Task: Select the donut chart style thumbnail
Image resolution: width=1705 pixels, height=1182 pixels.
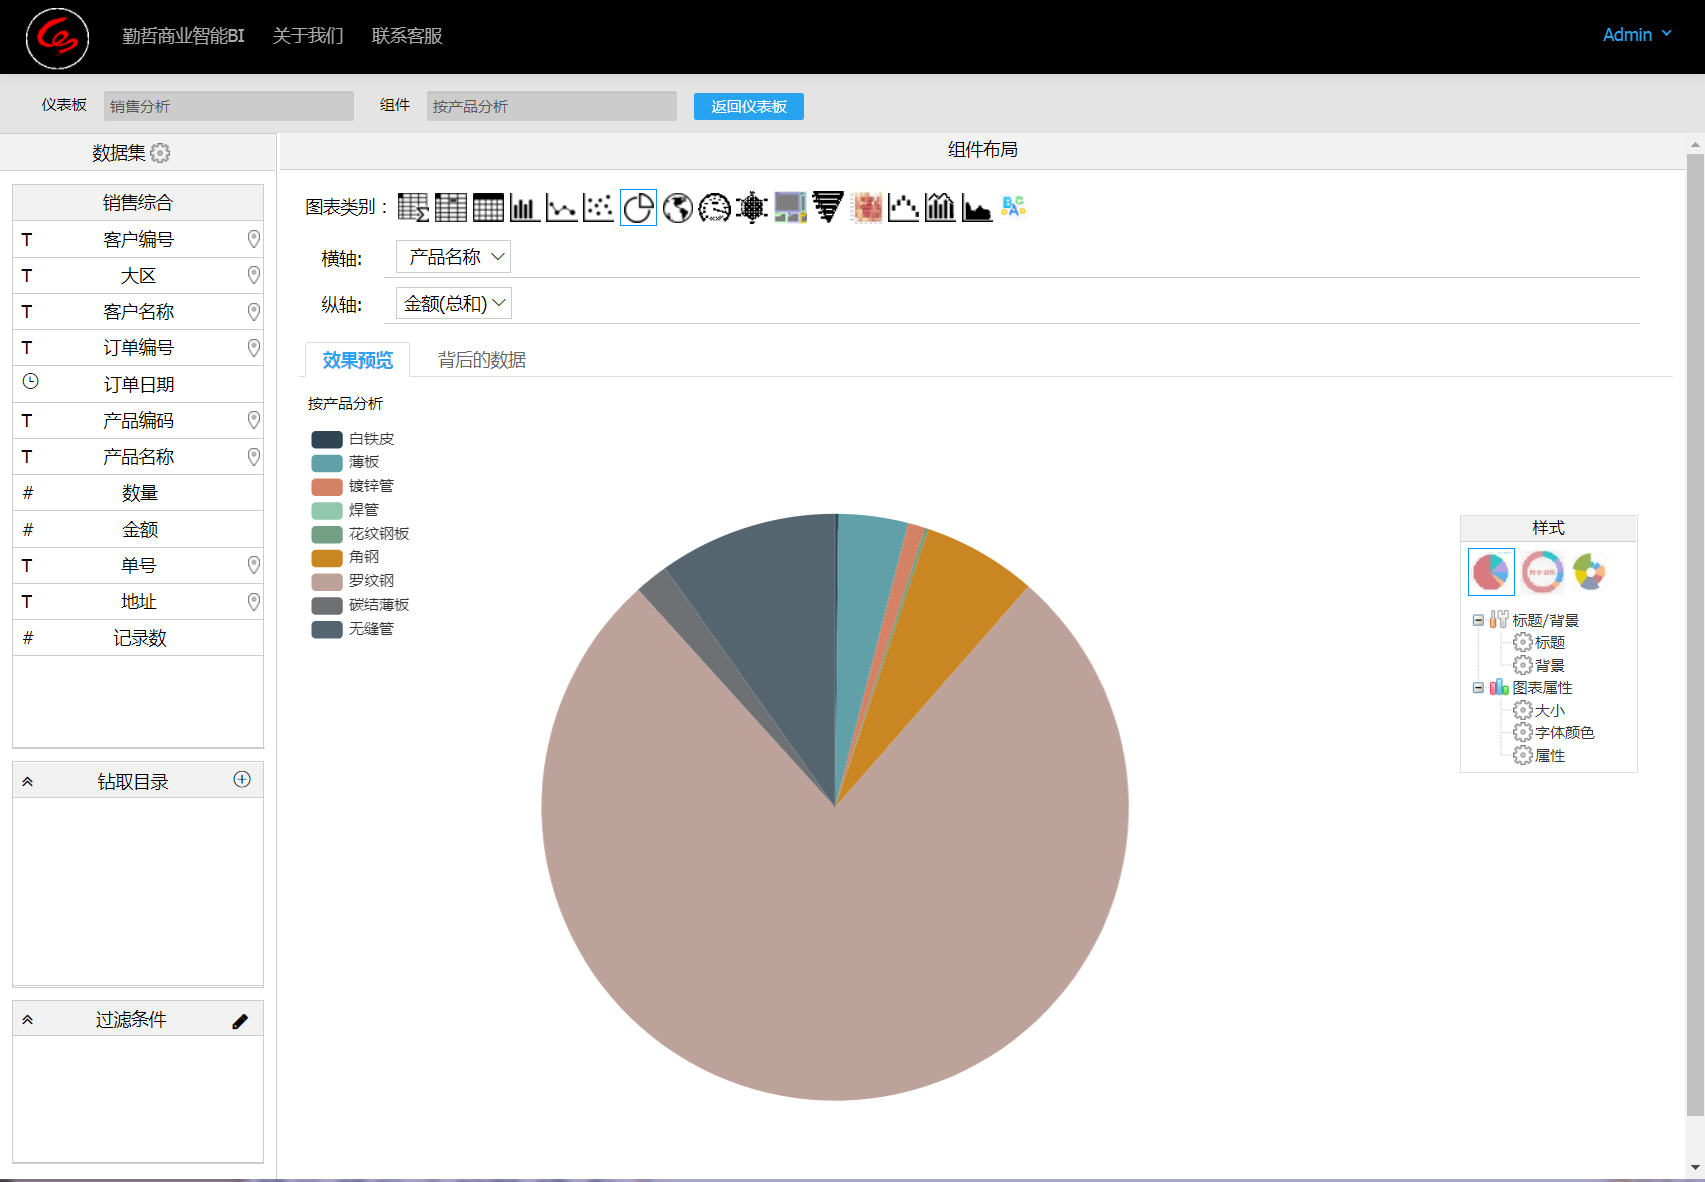Action: (x=1542, y=572)
